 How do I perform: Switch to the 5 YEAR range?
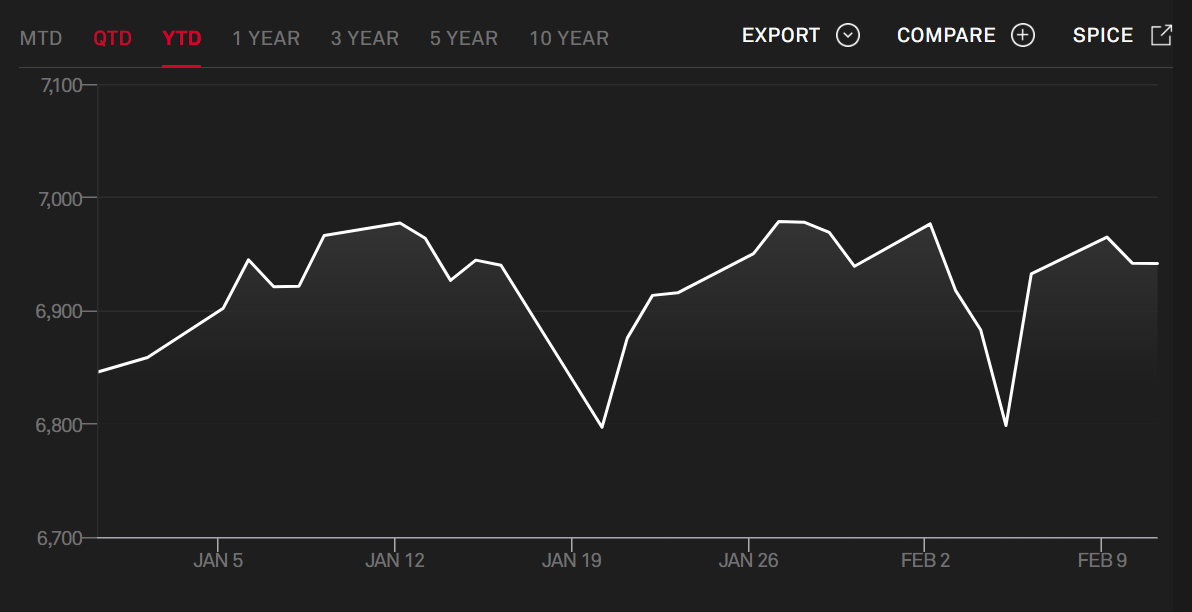(464, 39)
